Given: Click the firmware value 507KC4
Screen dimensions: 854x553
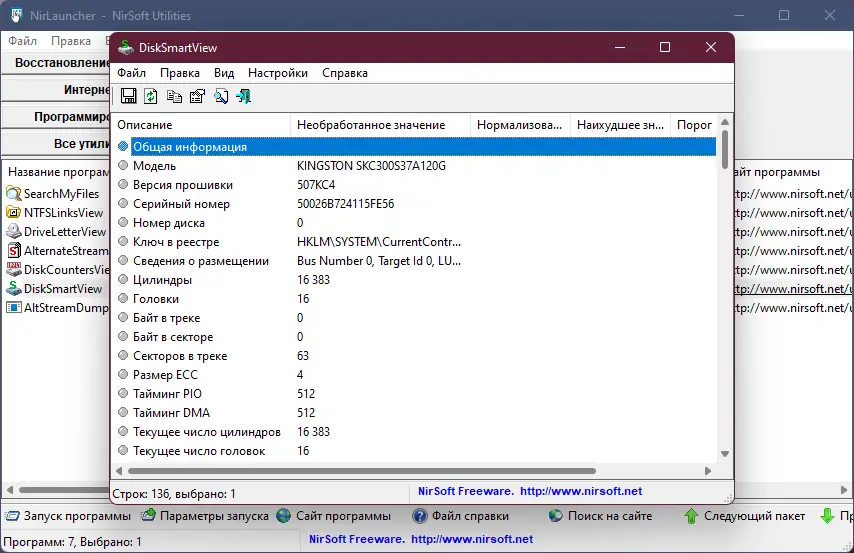Looking at the screenshot, I should click(x=316, y=185).
